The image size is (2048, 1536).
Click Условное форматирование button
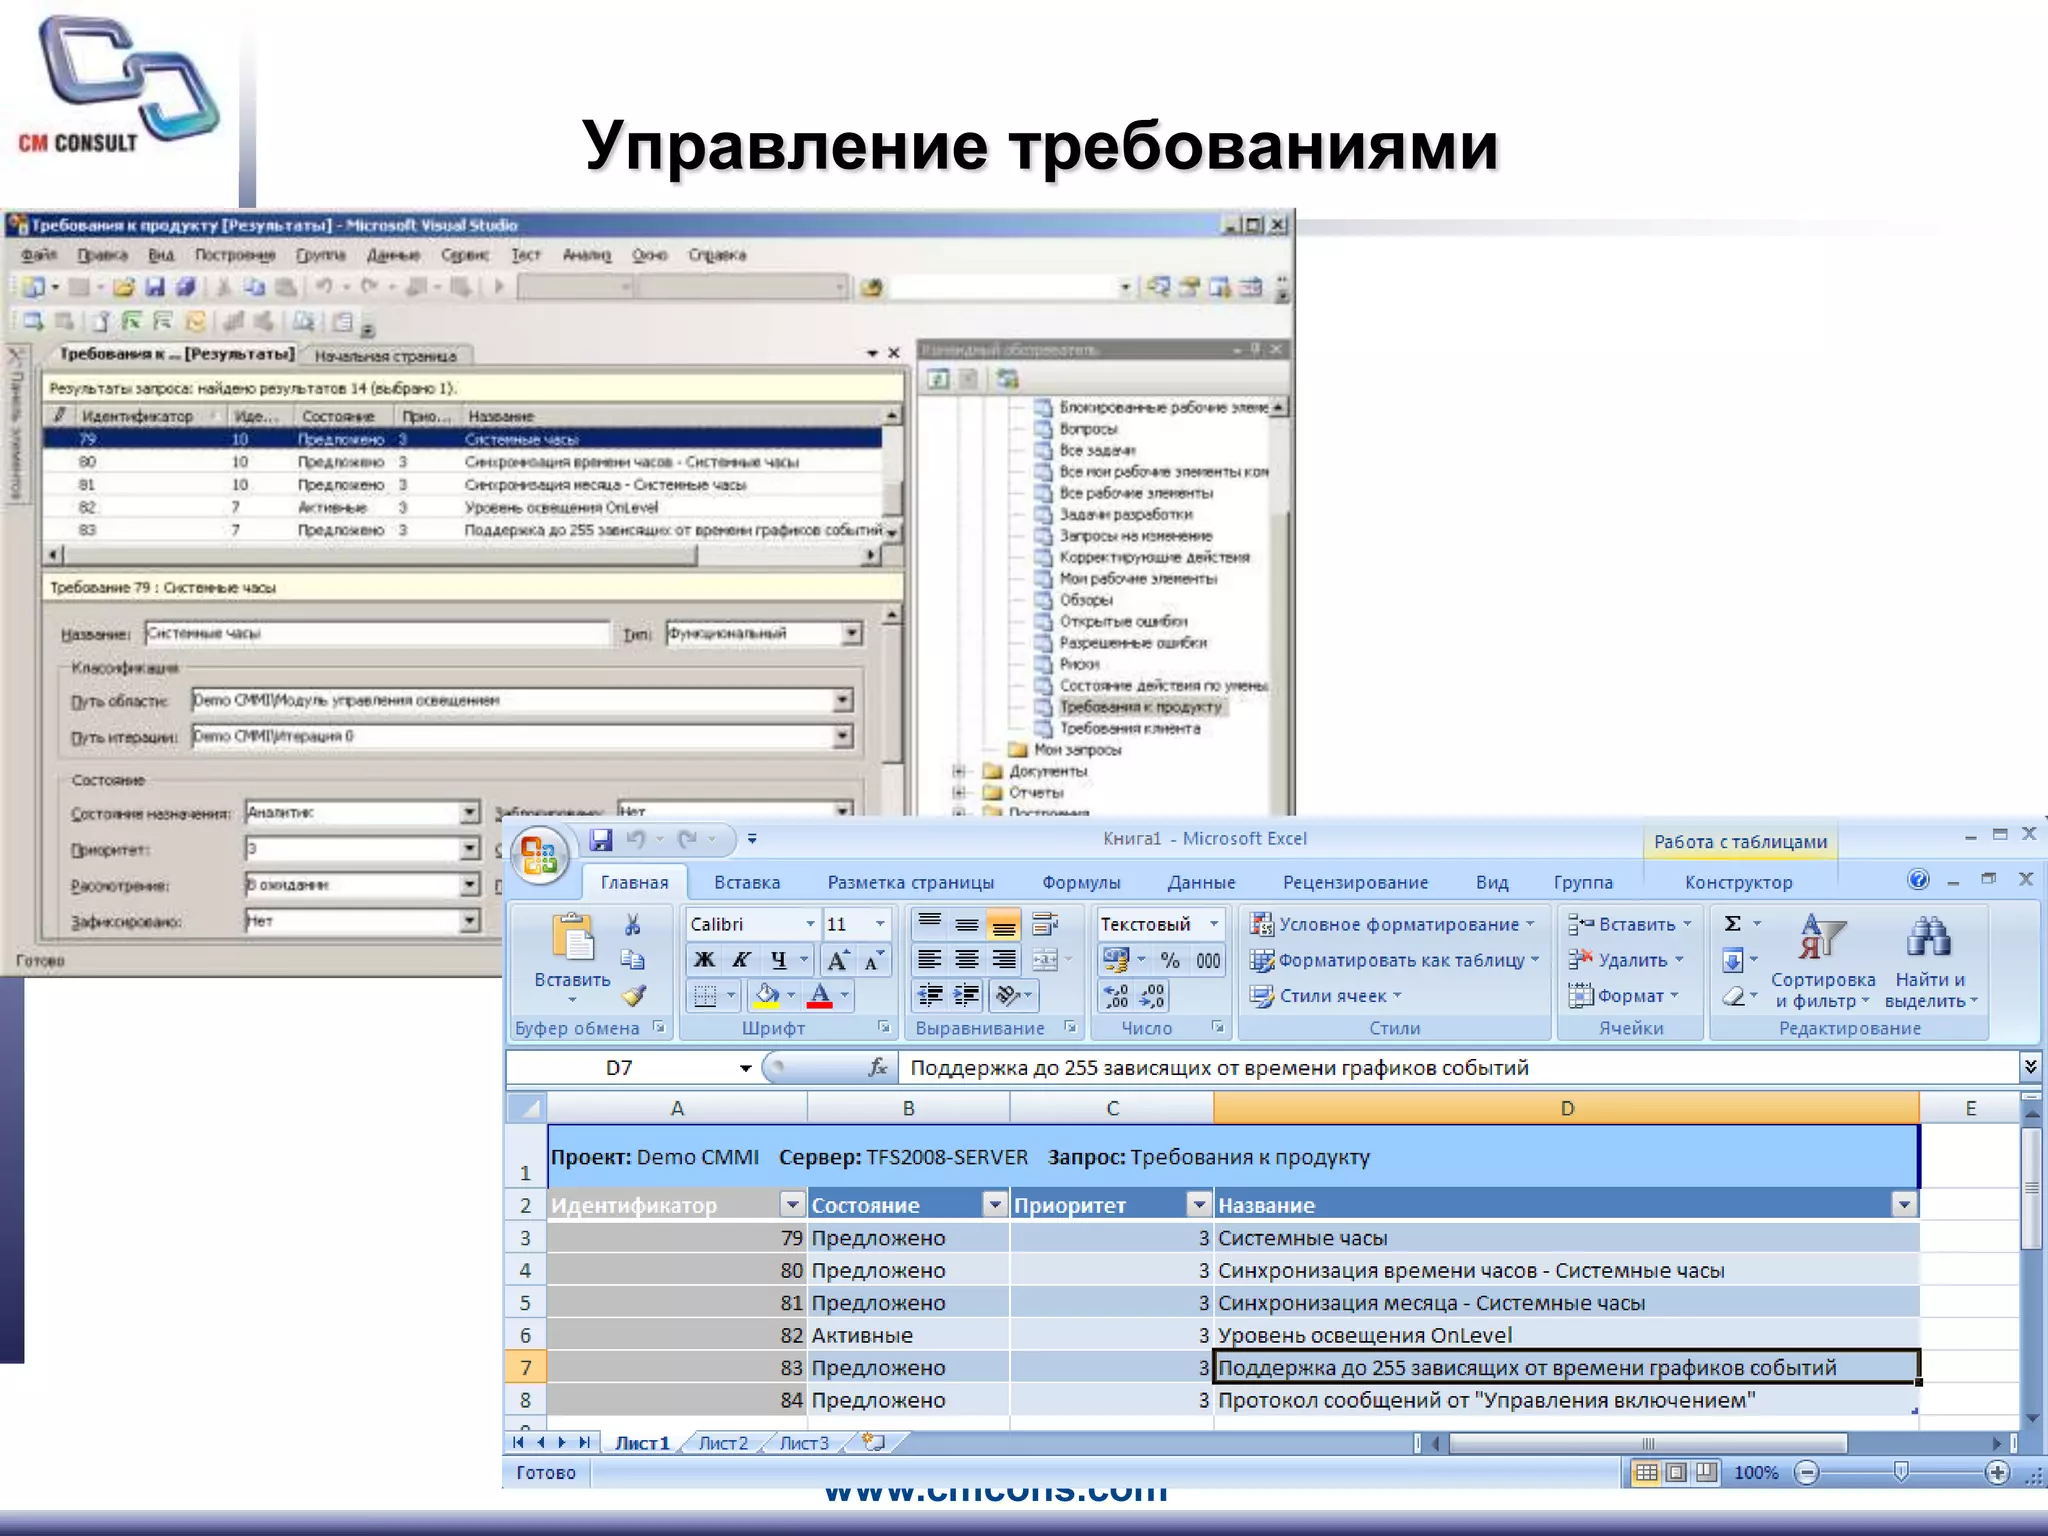[x=1392, y=924]
